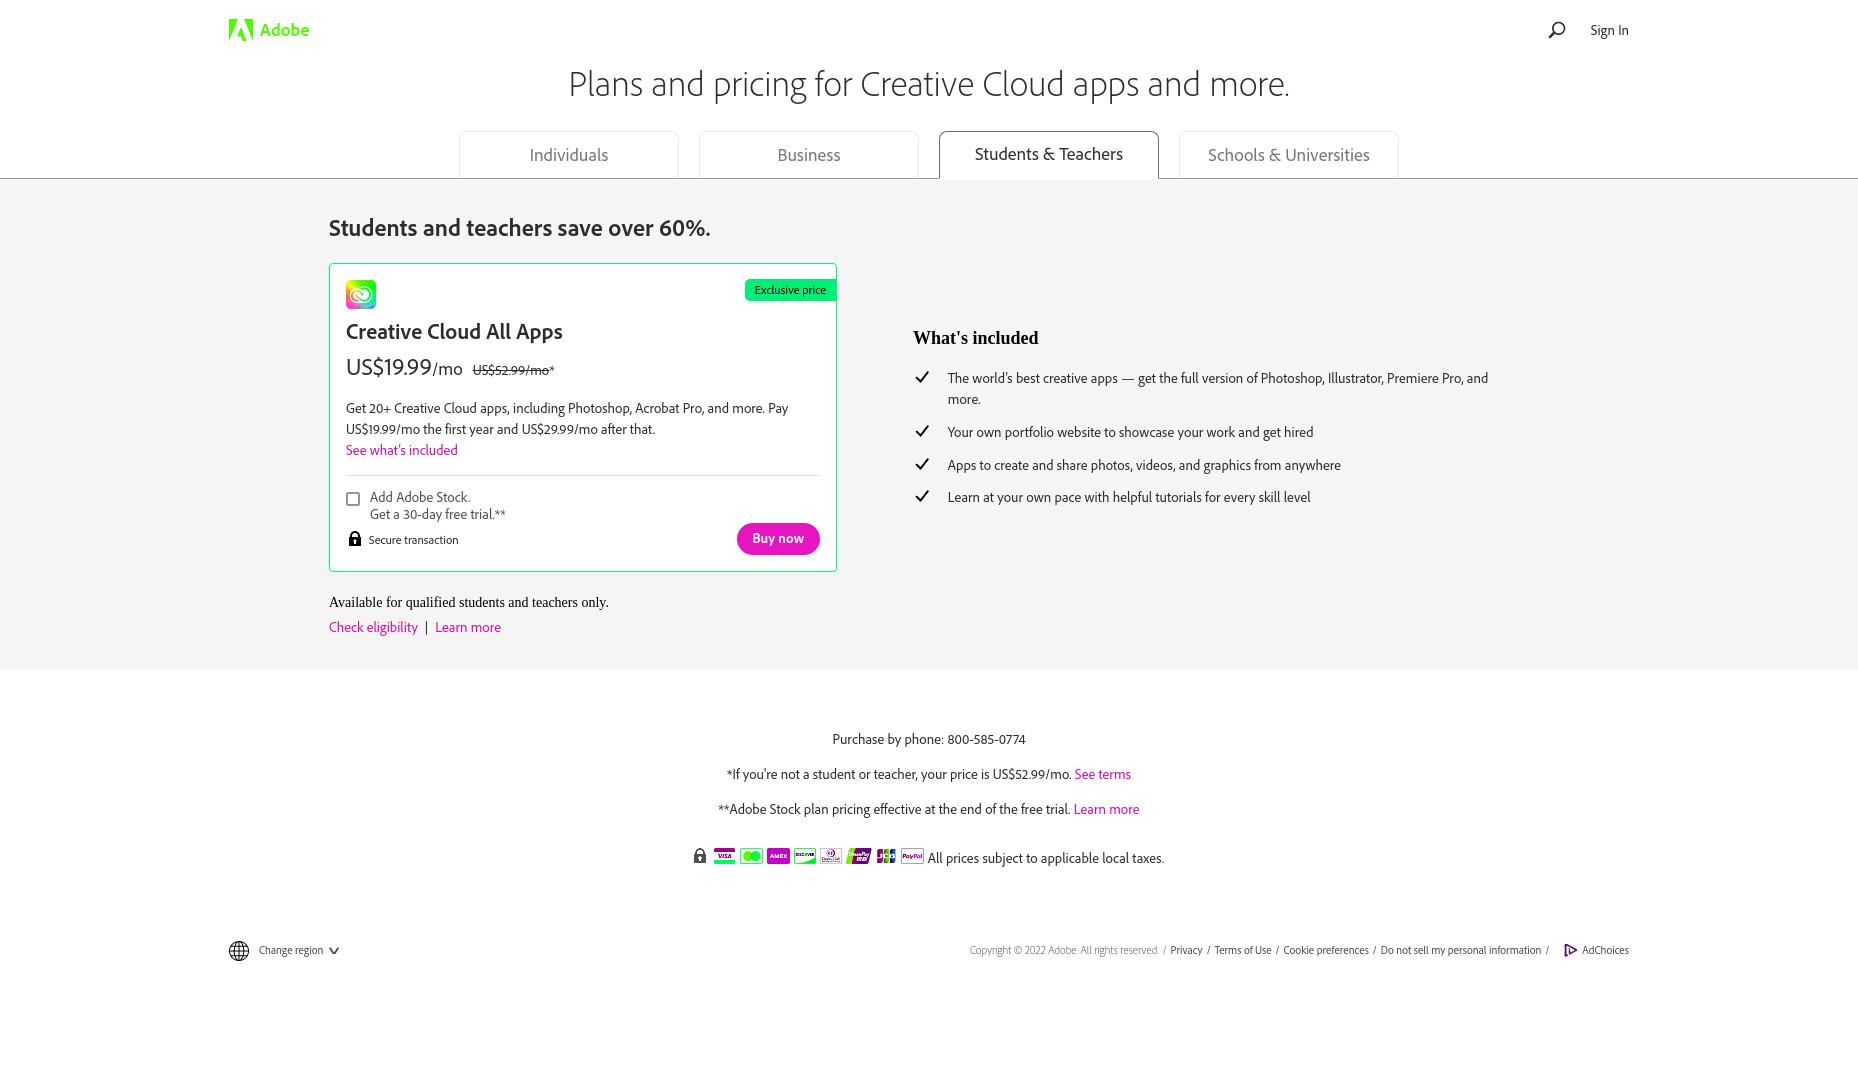Enable the Add Adobe Stock checkbox
The width and height of the screenshot is (1858, 1080).
tap(353, 499)
